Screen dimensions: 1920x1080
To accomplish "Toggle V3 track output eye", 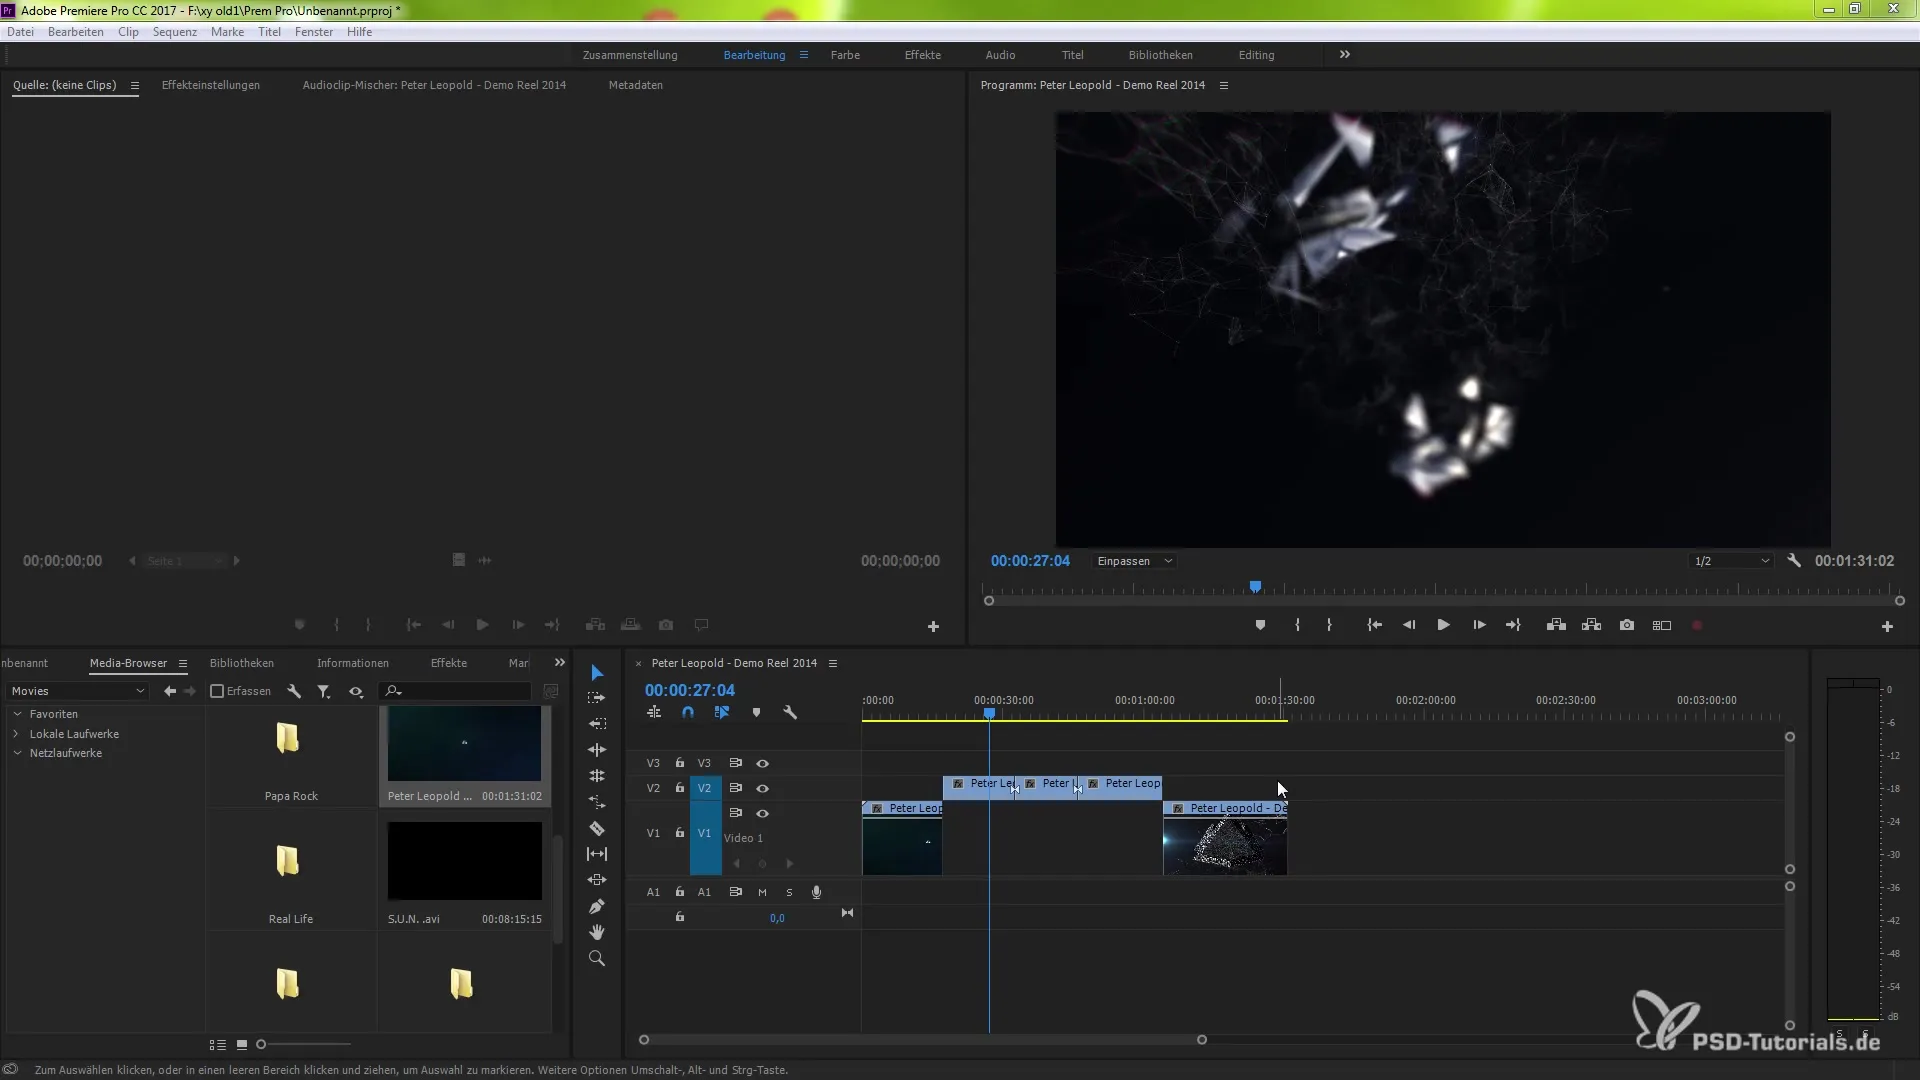I will [x=762, y=763].
